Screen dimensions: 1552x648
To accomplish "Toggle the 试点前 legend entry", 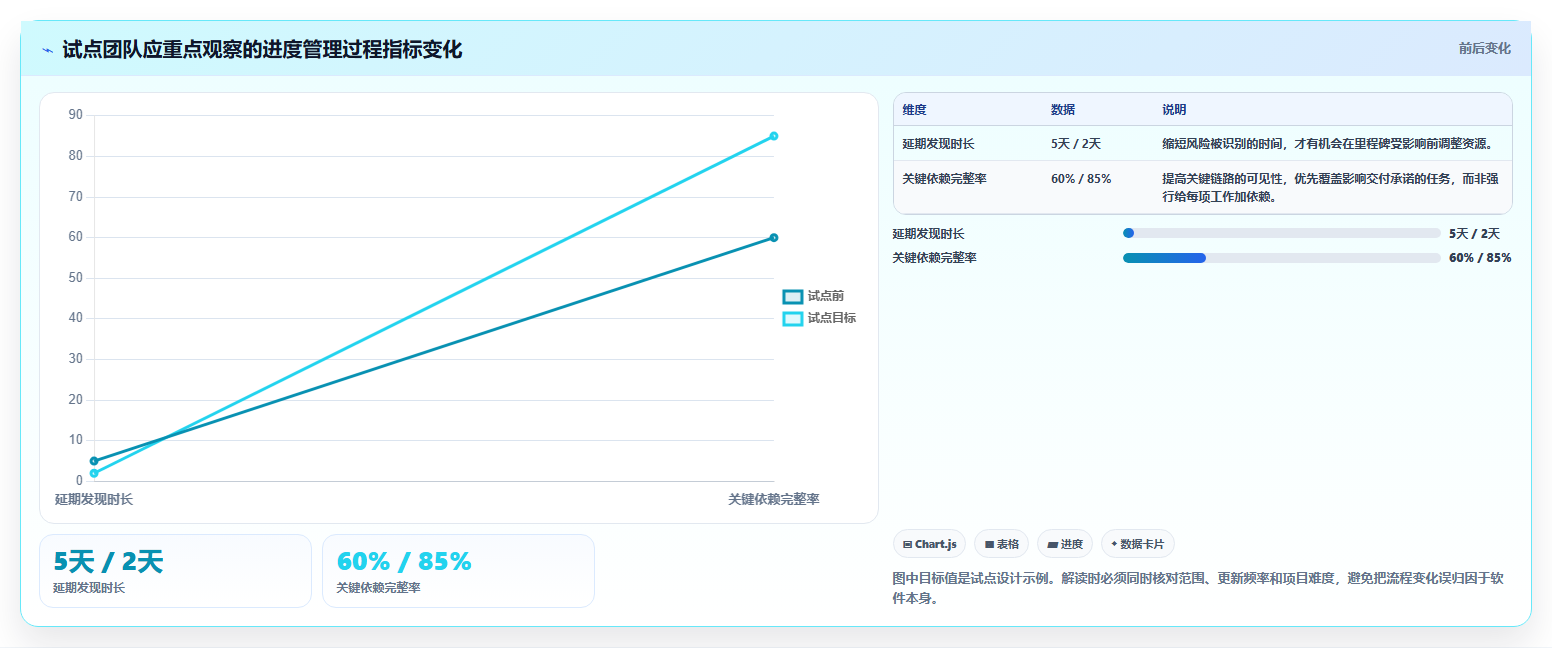I will click(814, 296).
